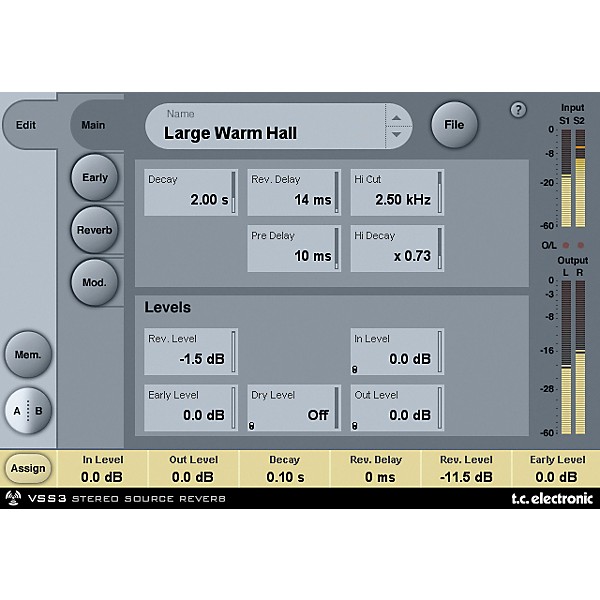Click the lock icon on Out Level
The height and width of the screenshot is (600, 600).
click(x=356, y=425)
